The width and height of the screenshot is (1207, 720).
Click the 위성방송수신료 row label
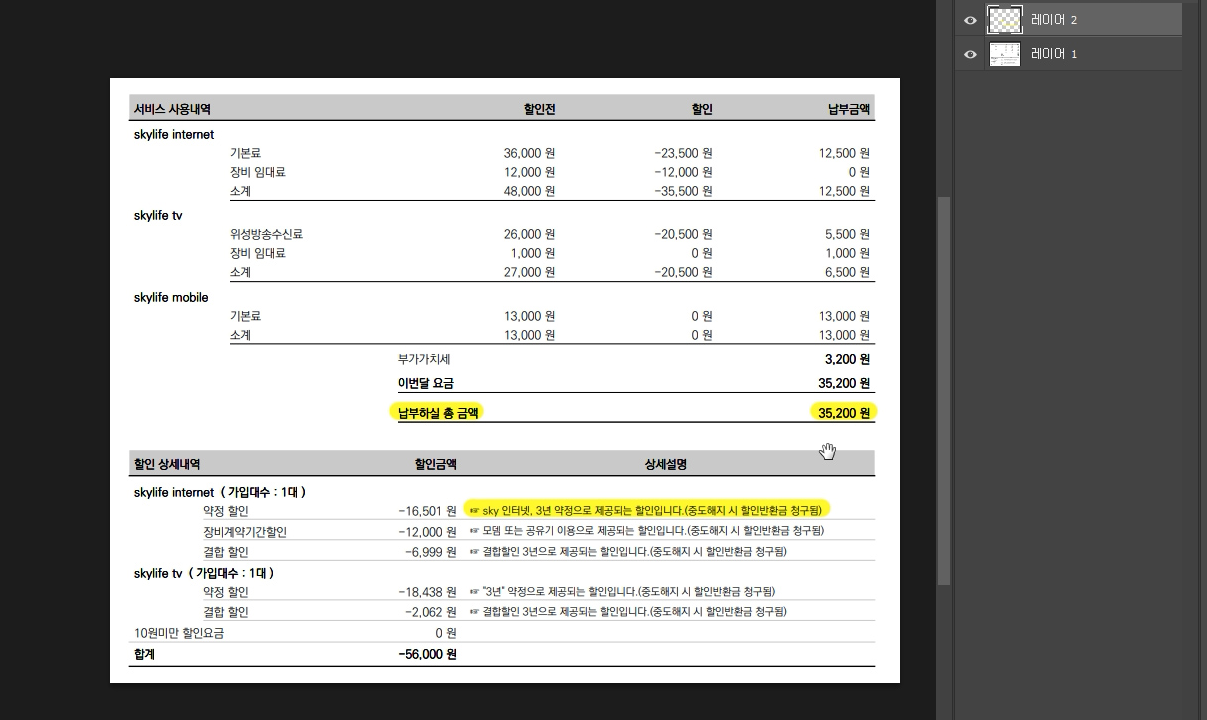(x=266, y=234)
